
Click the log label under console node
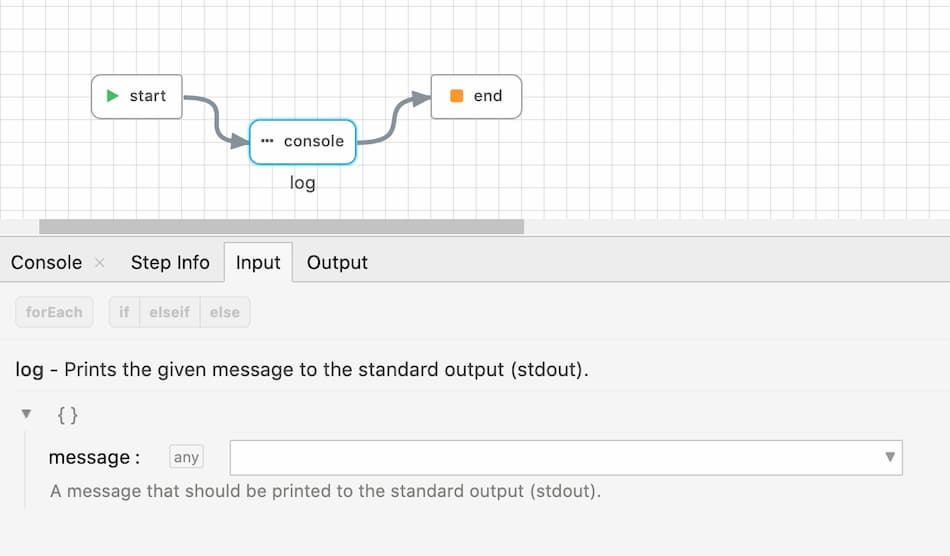point(302,182)
